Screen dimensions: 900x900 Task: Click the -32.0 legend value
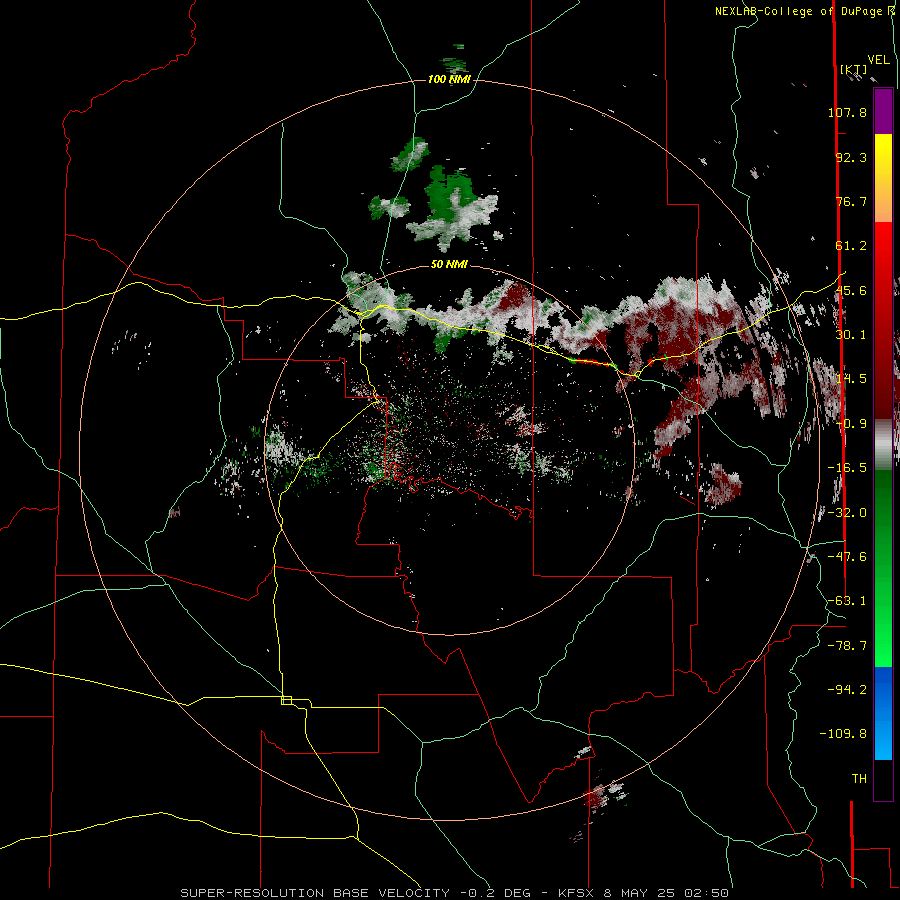coord(847,513)
